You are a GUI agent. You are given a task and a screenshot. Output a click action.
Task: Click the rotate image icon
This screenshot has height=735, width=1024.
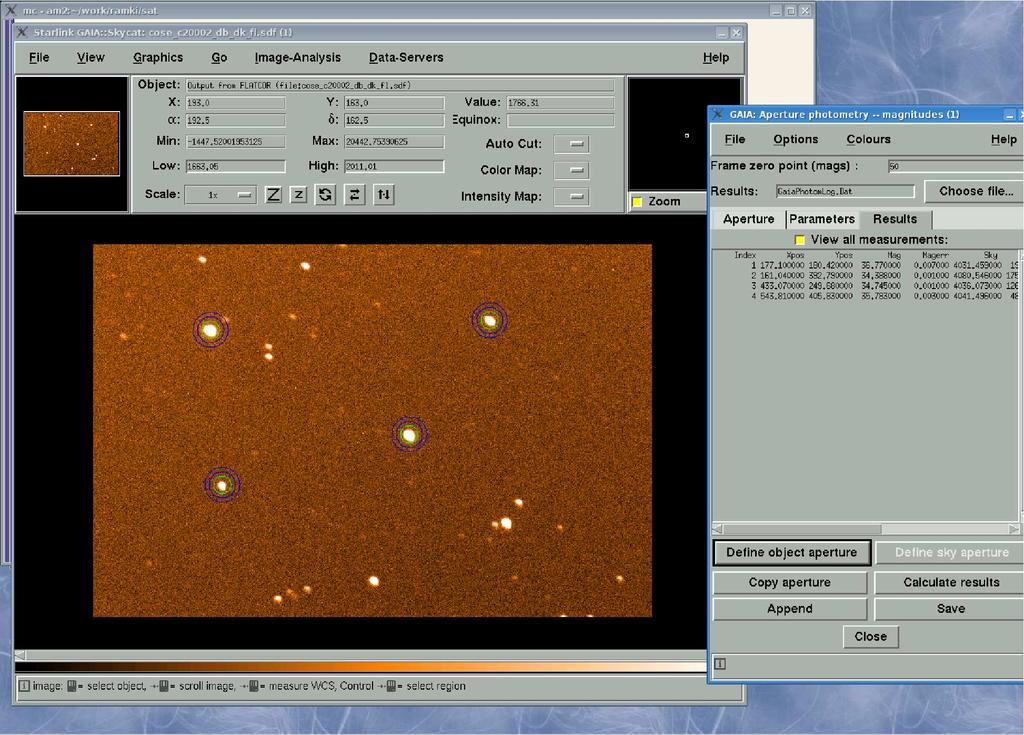325,194
